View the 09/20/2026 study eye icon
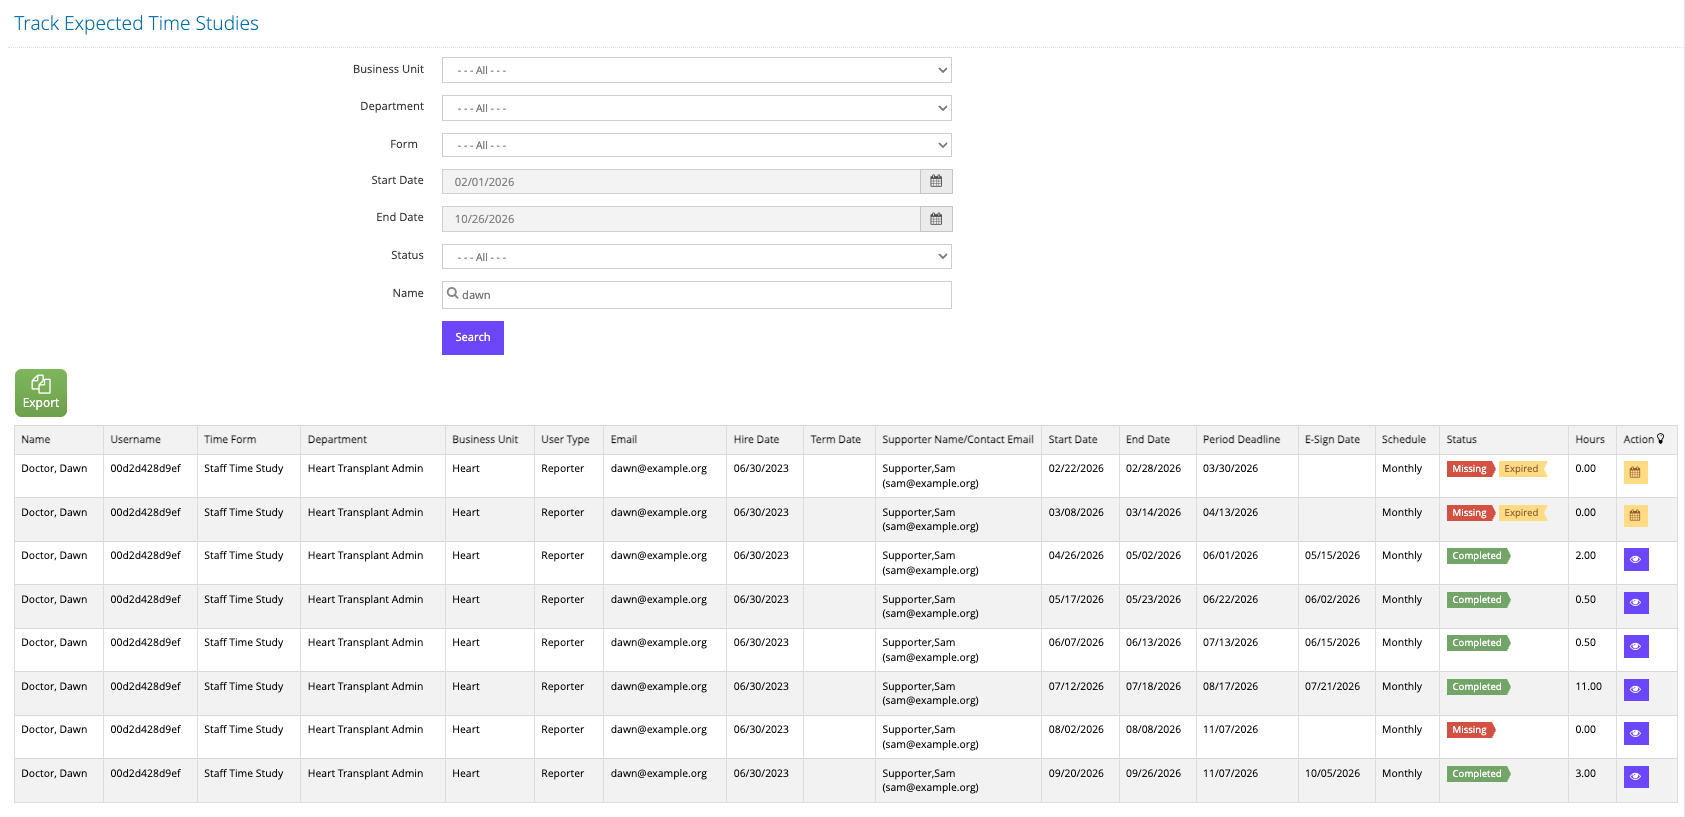1685x817 pixels. coord(1636,777)
